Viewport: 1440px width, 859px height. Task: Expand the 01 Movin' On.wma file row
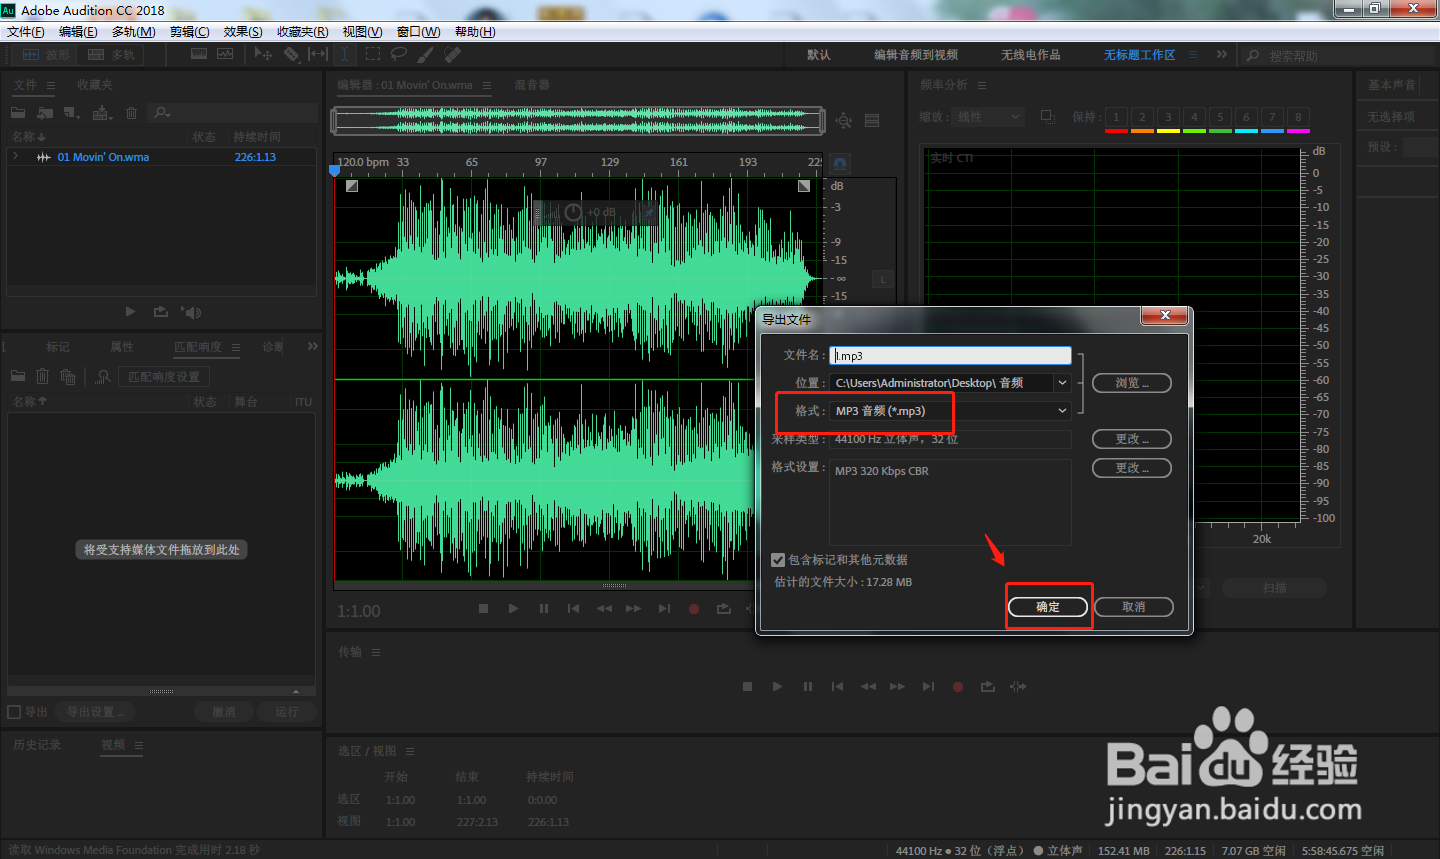click(x=16, y=157)
